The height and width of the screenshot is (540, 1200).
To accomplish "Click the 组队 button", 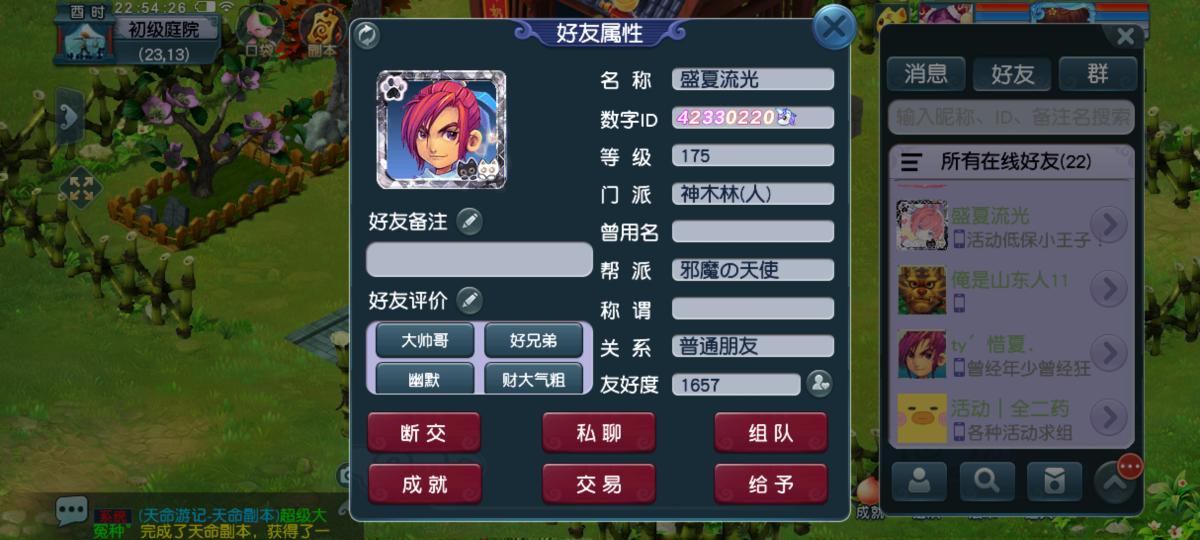I will pyautogui.click(x=771, y=433).
